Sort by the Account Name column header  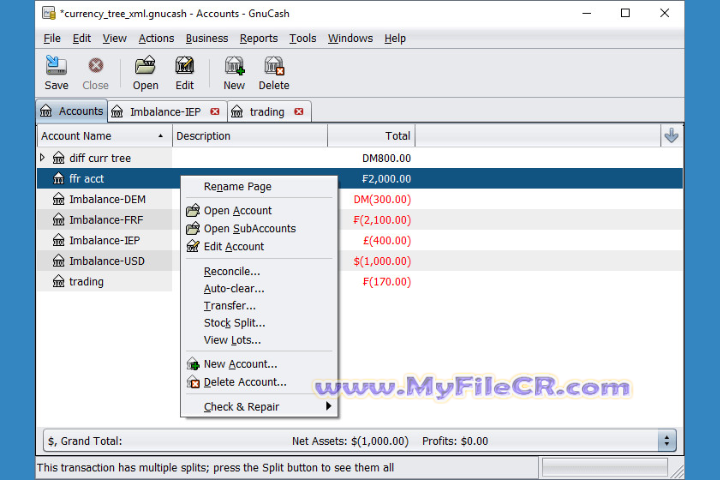104,136
